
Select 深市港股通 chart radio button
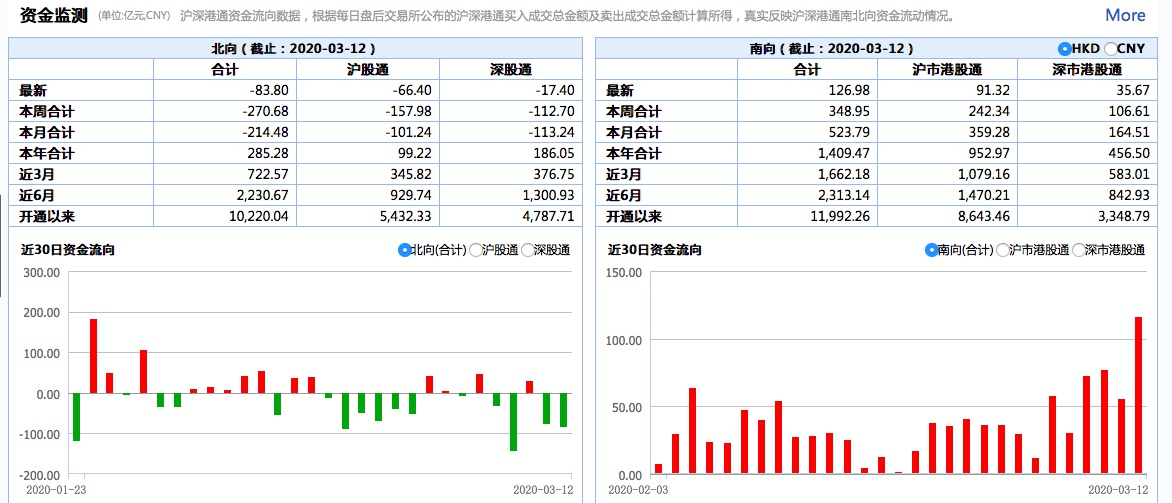(x=1079, y=250)
